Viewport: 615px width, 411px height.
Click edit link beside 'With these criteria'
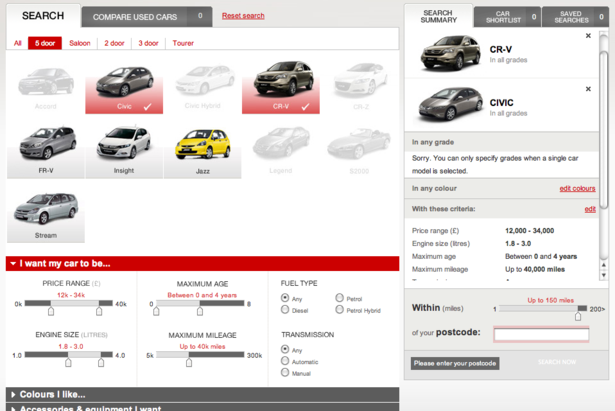click(x=590, y=209)
